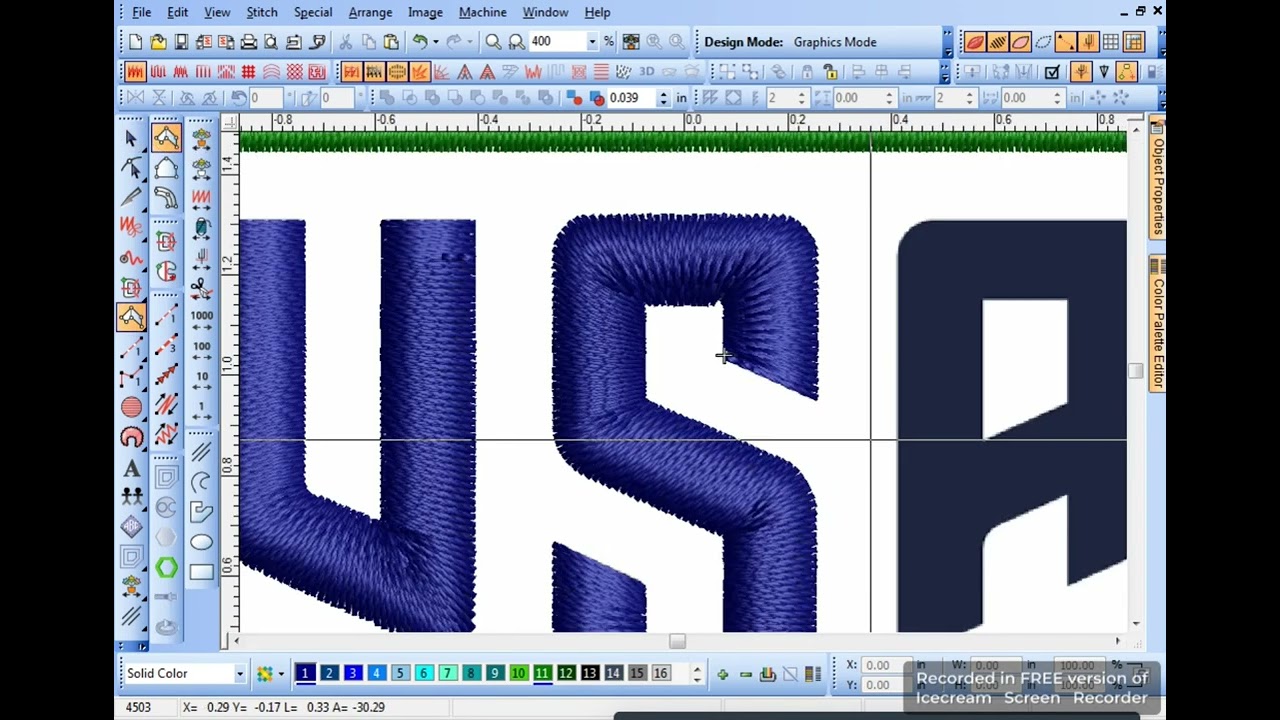The image size is (1280, 720).
Task: Click the red grid fill stitch icon
Action: 248,72
